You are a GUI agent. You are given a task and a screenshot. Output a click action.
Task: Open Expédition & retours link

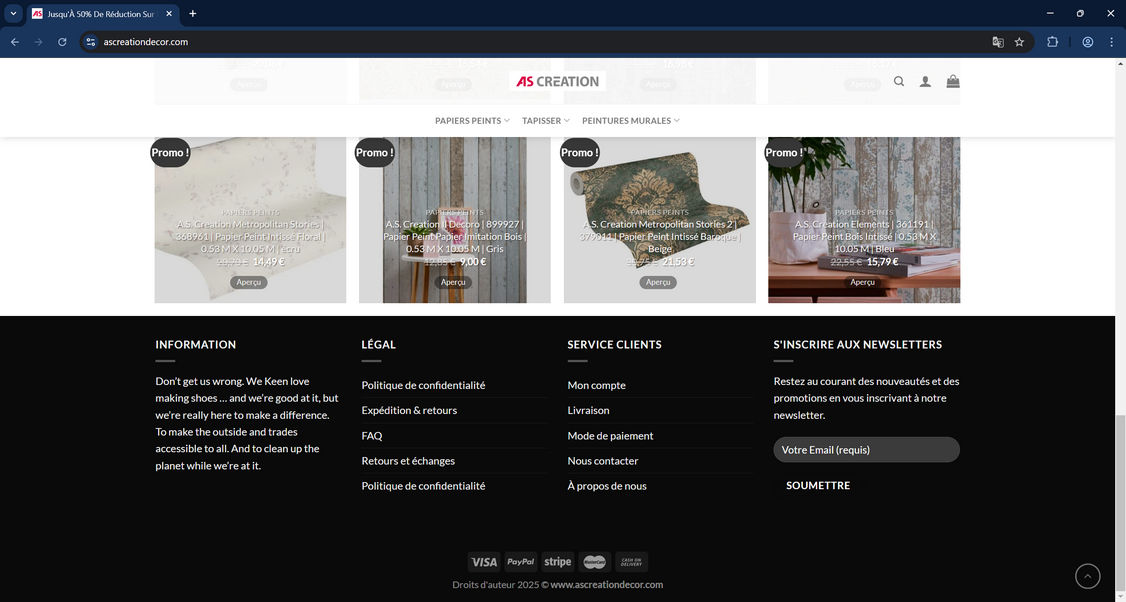(409, 410)
